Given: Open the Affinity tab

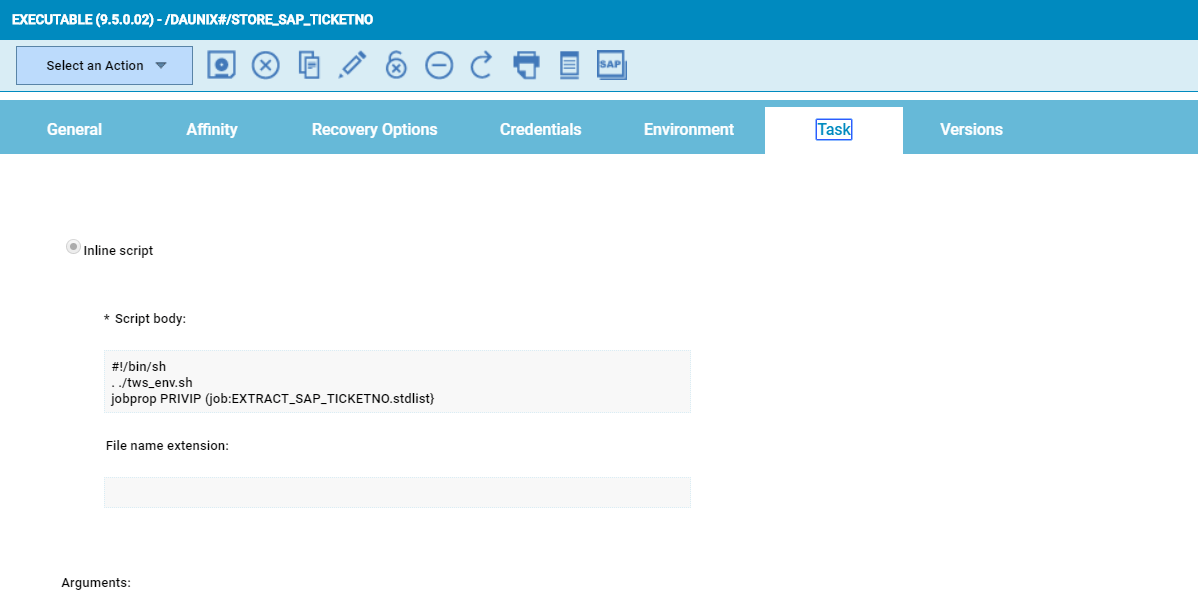Looking at the screenshot, I should (212, 130).
